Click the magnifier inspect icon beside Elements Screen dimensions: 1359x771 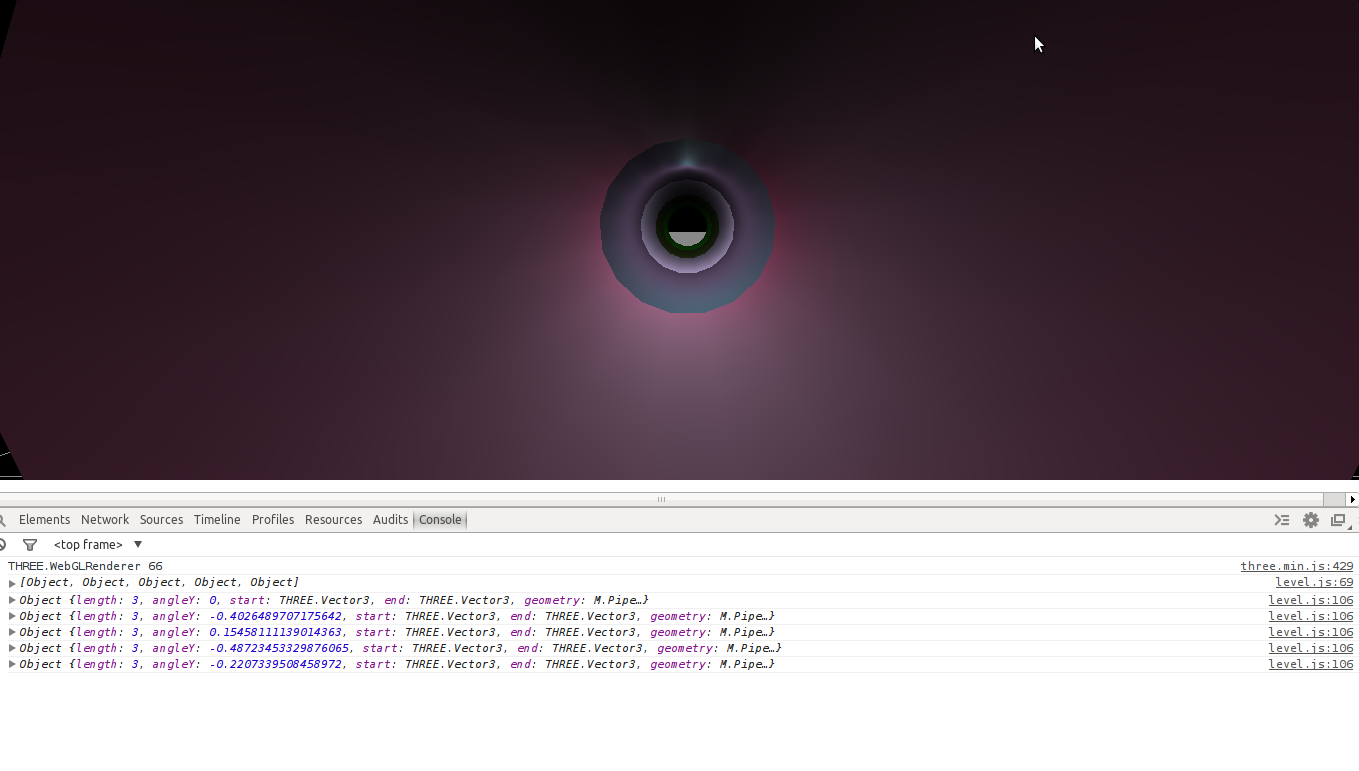point(3,520)
